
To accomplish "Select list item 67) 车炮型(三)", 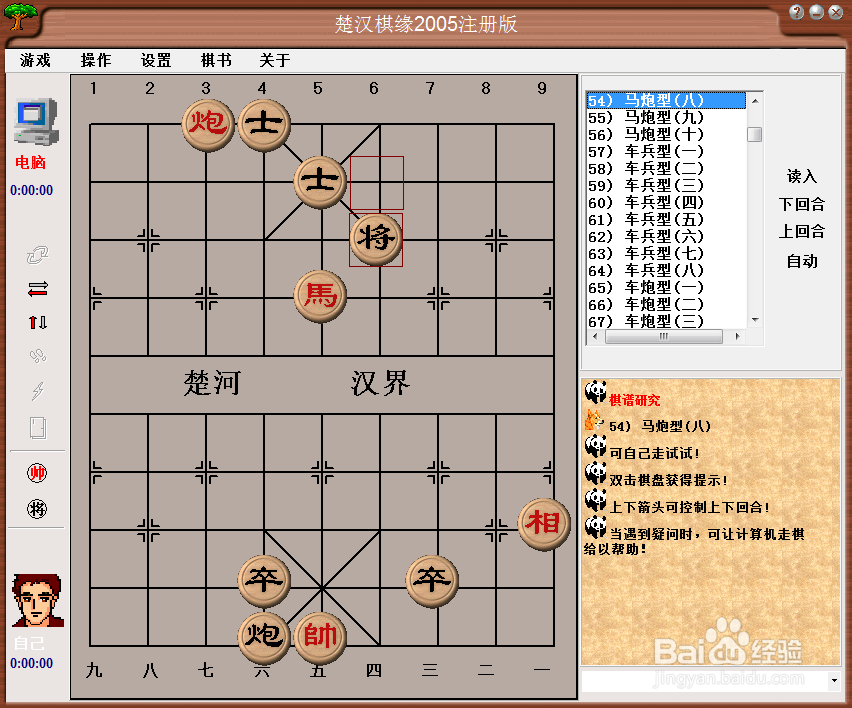I will click(x=666, y=321).
